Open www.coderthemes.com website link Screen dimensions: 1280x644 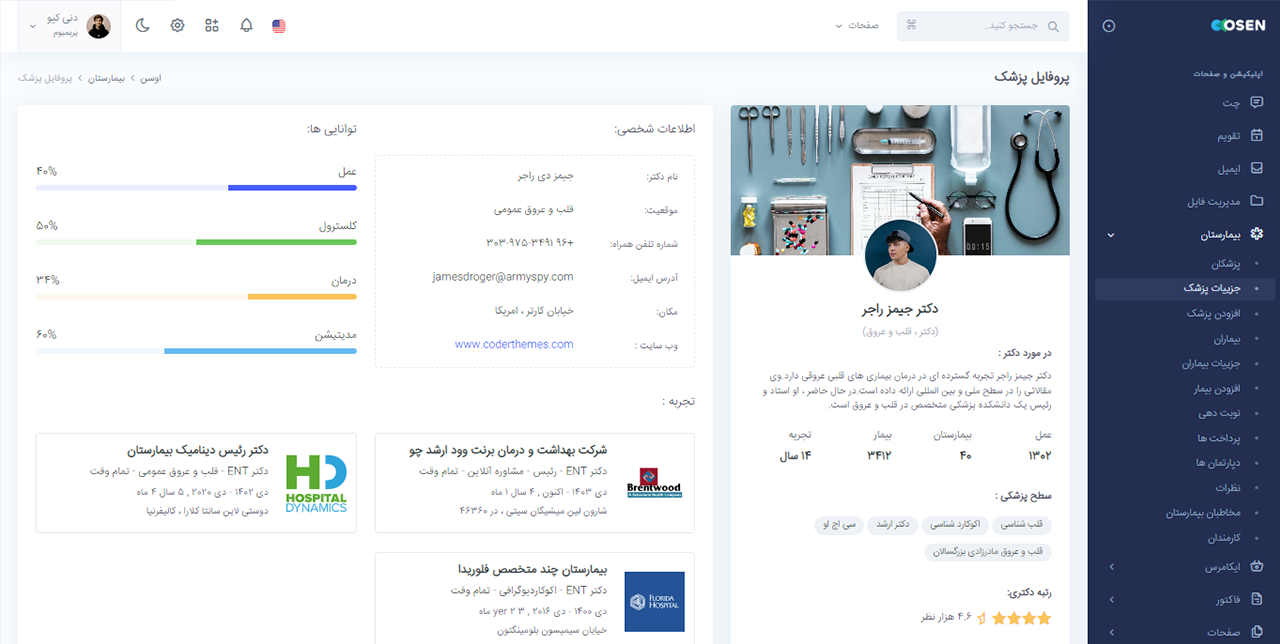tap(514, 344)
